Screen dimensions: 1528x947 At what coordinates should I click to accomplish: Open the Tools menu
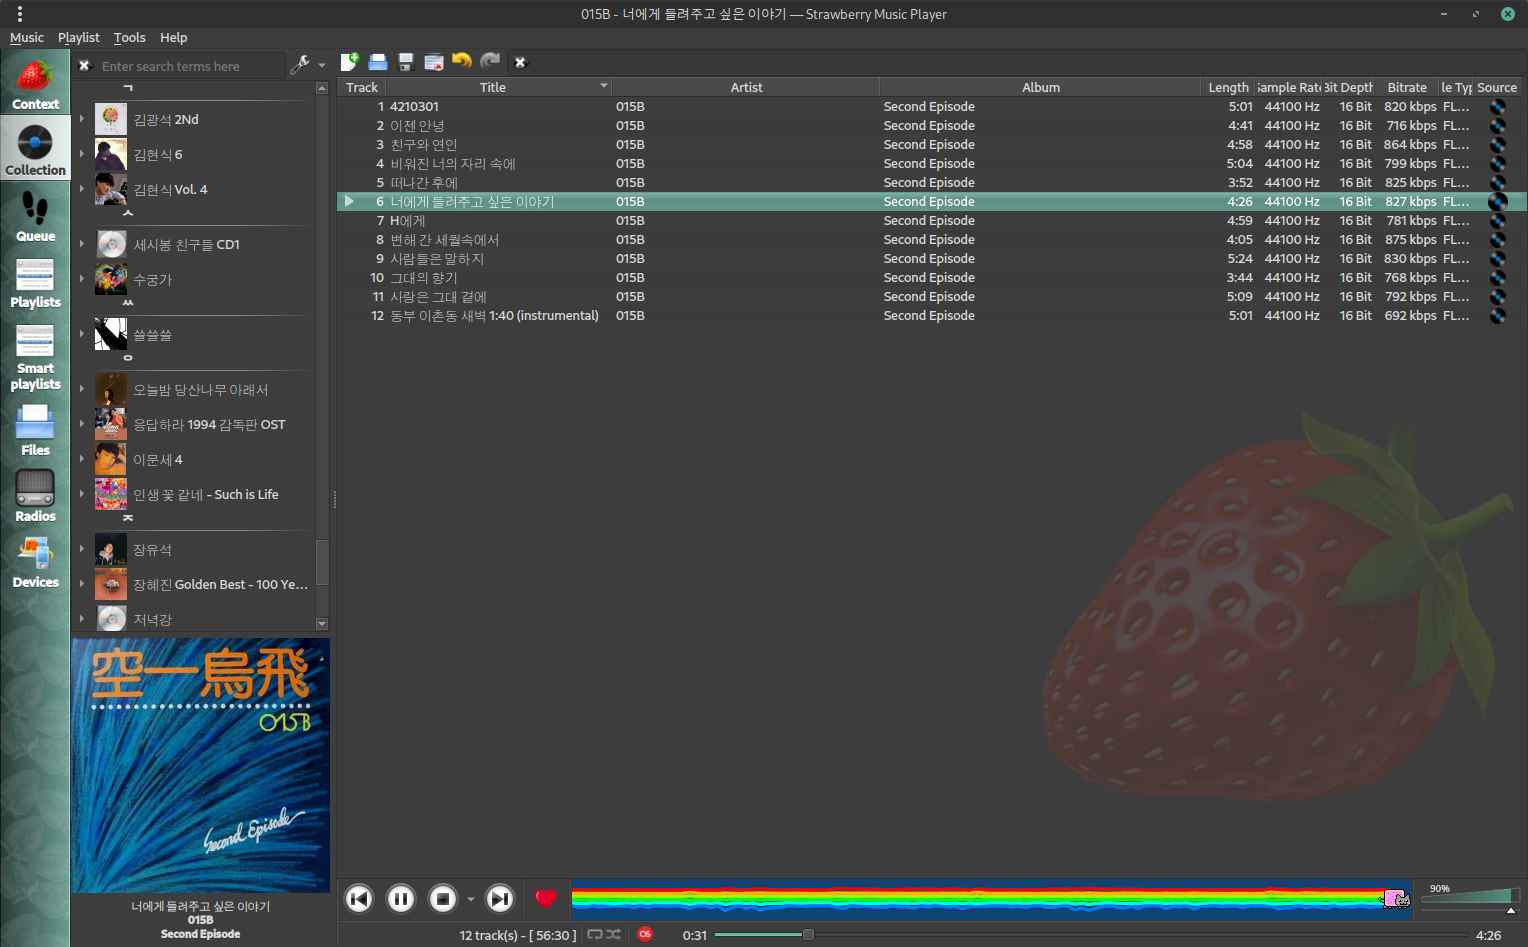[129, 37]
